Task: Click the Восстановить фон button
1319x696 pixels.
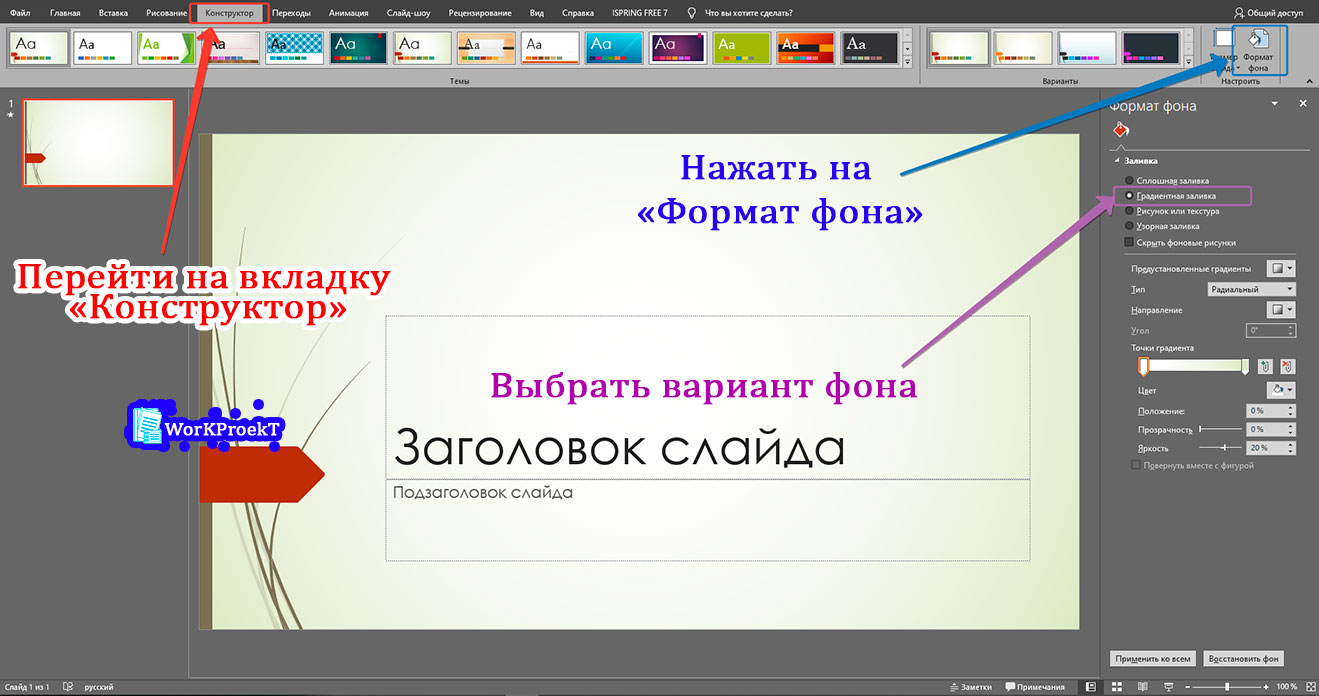Action: pyautogui.click(x=1243, y=658)
